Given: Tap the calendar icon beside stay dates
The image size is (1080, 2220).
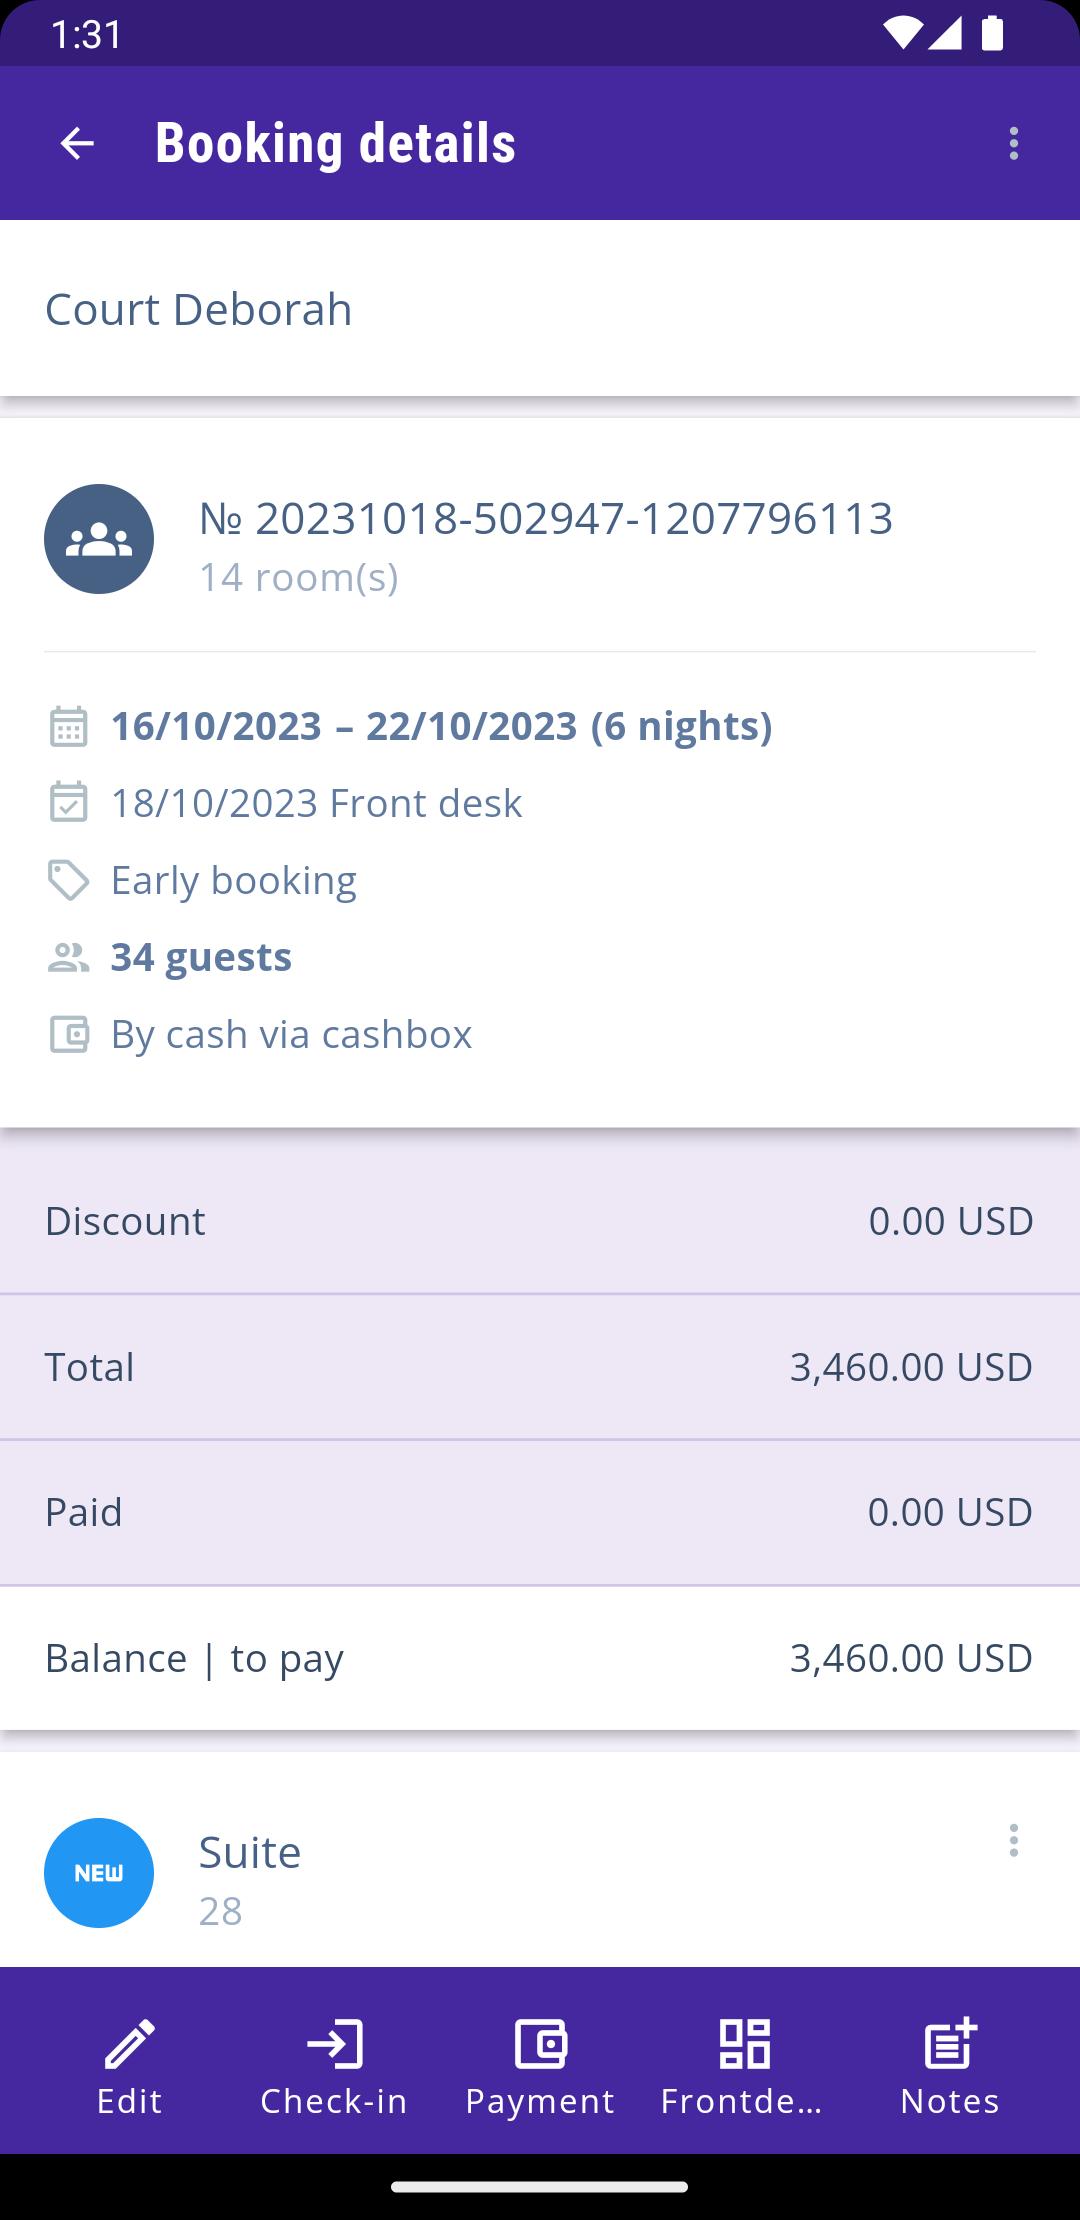Looking at the screenshot, I should [x=68, y=726].
